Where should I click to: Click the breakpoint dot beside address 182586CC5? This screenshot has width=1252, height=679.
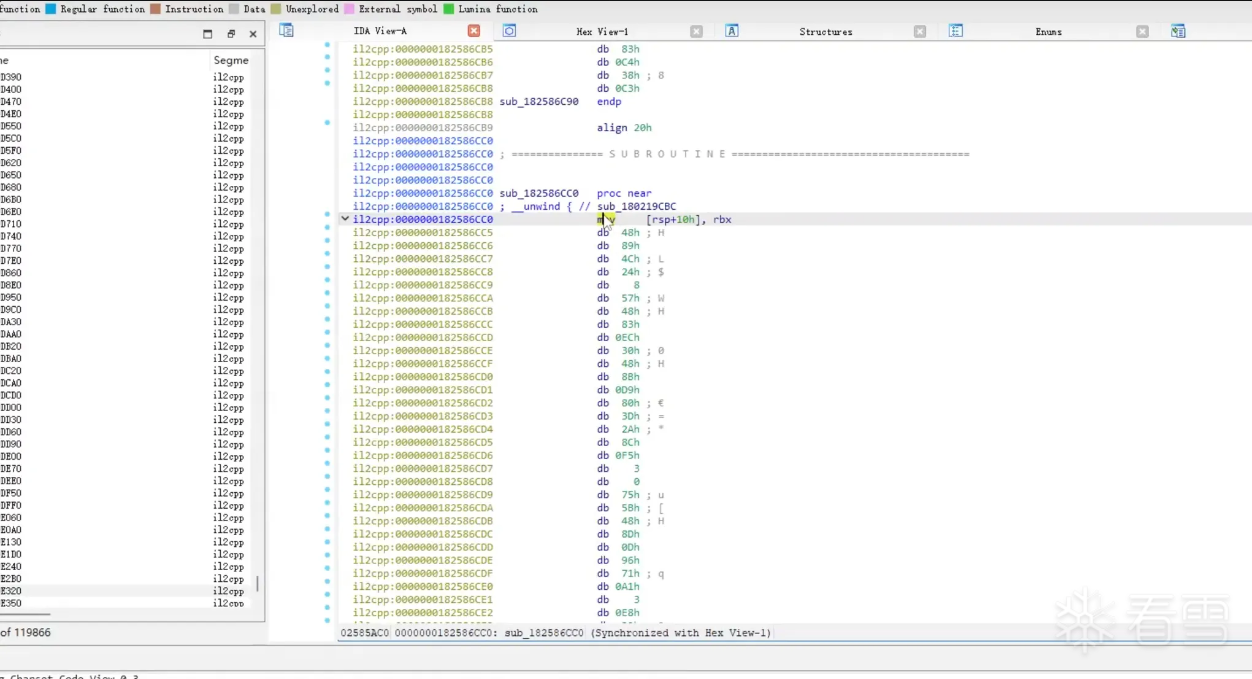tap(327, 229)
